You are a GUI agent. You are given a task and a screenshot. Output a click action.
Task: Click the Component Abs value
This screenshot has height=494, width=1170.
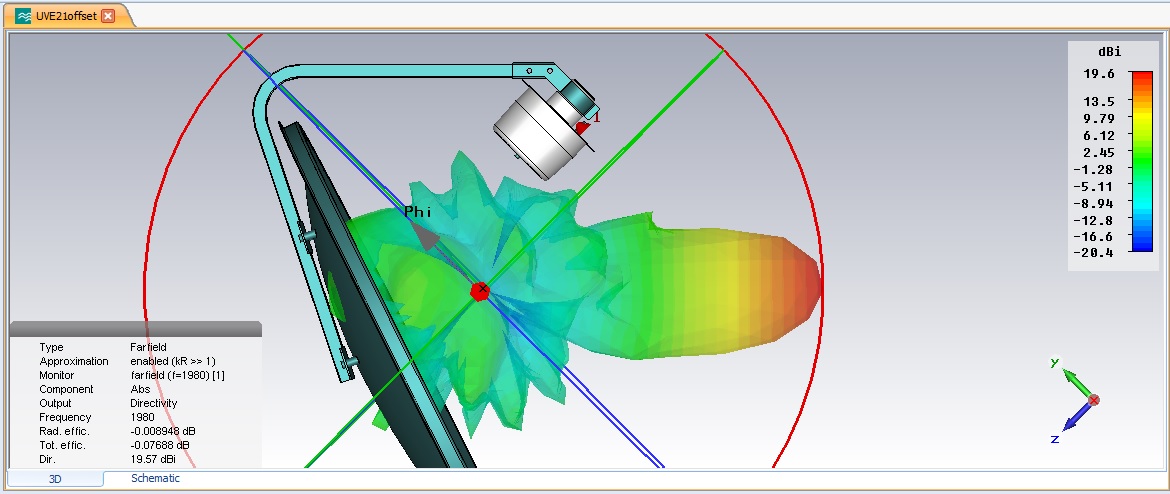(140, 390)
